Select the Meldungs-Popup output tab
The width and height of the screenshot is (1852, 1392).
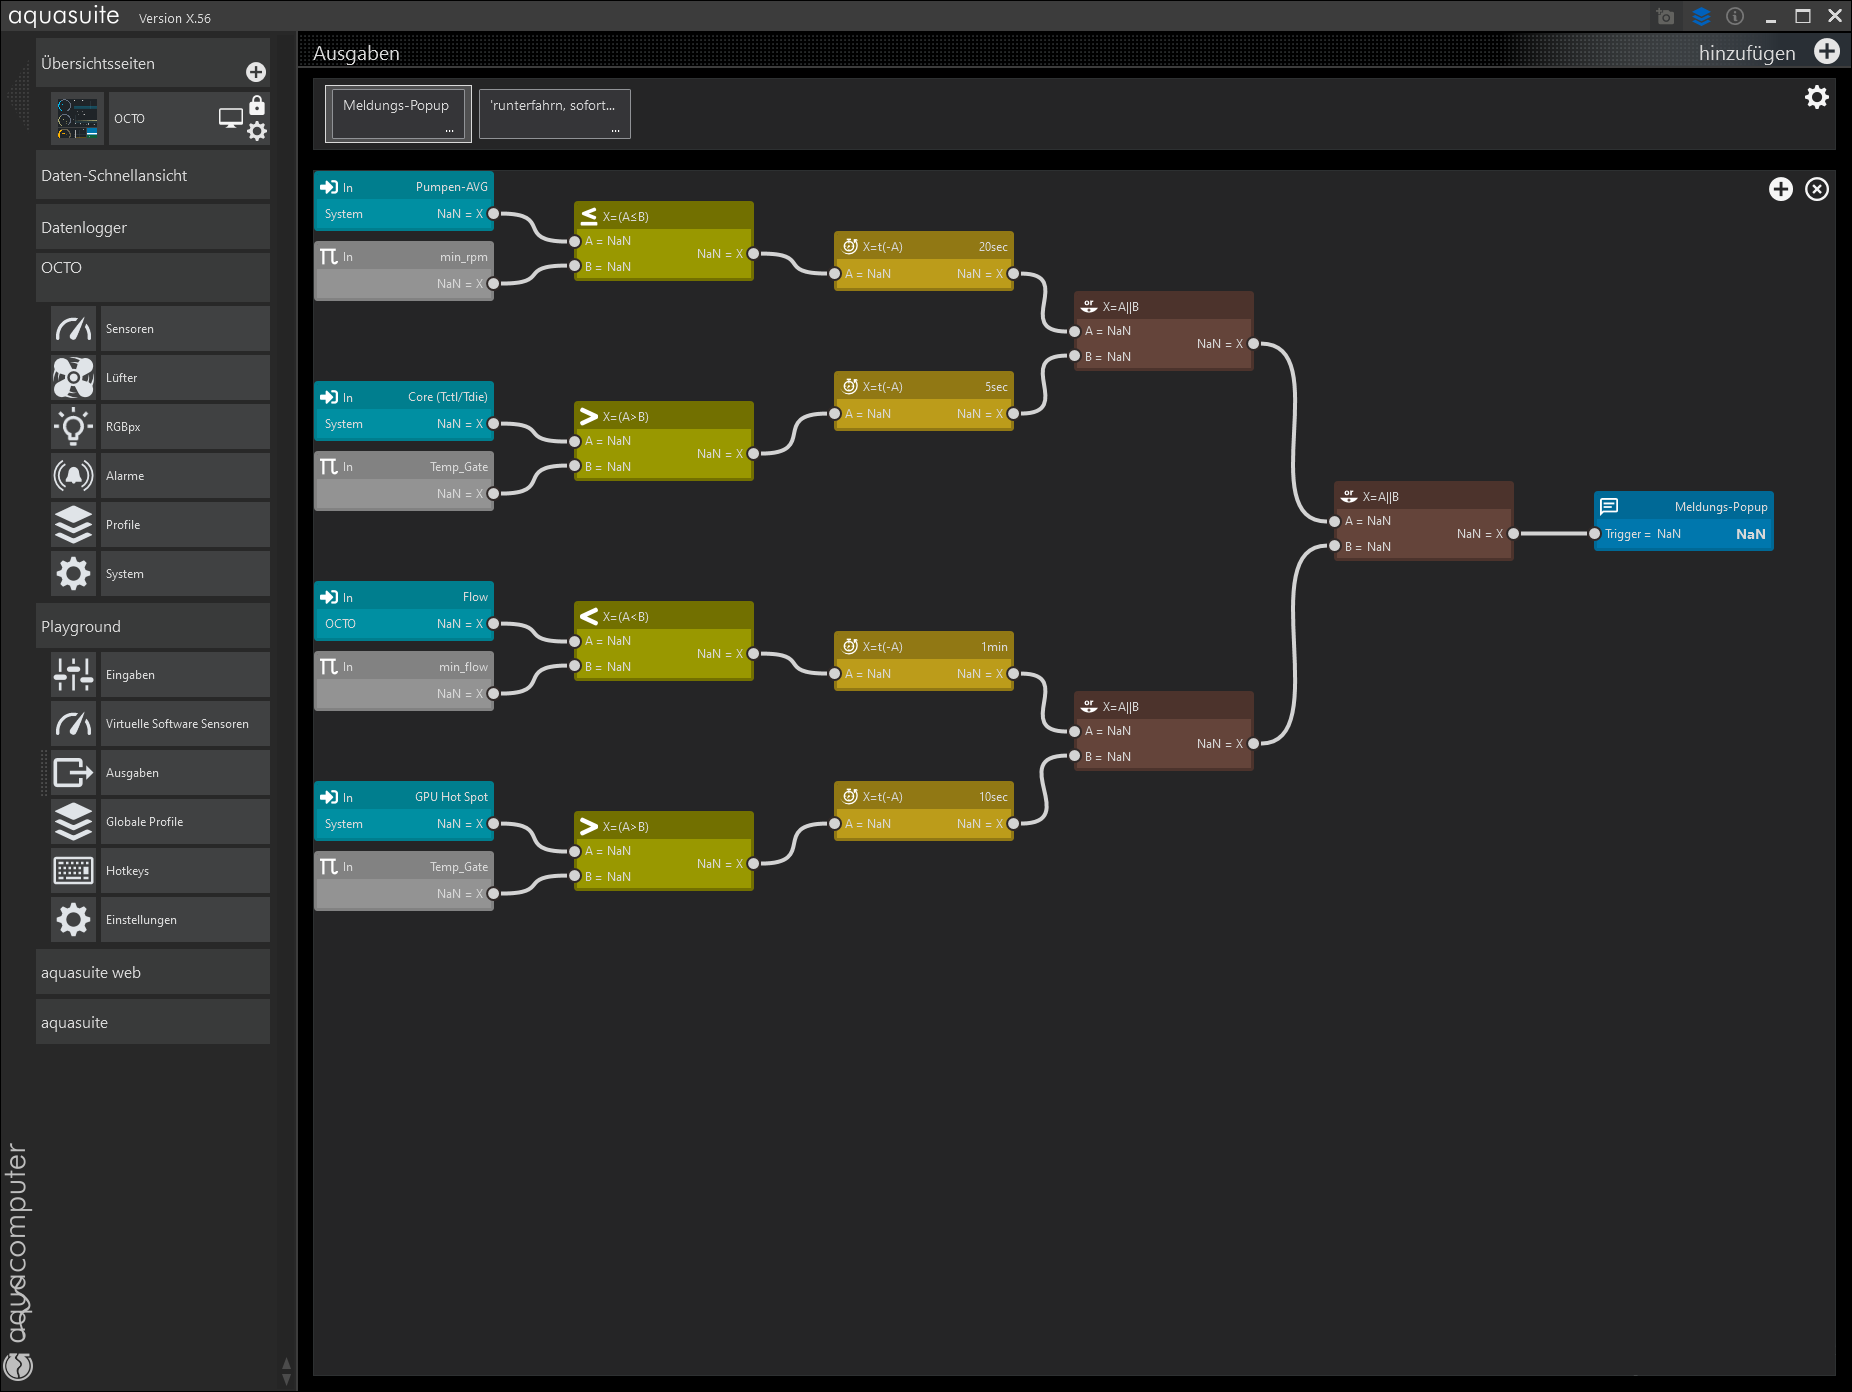(x=397, y=114)
